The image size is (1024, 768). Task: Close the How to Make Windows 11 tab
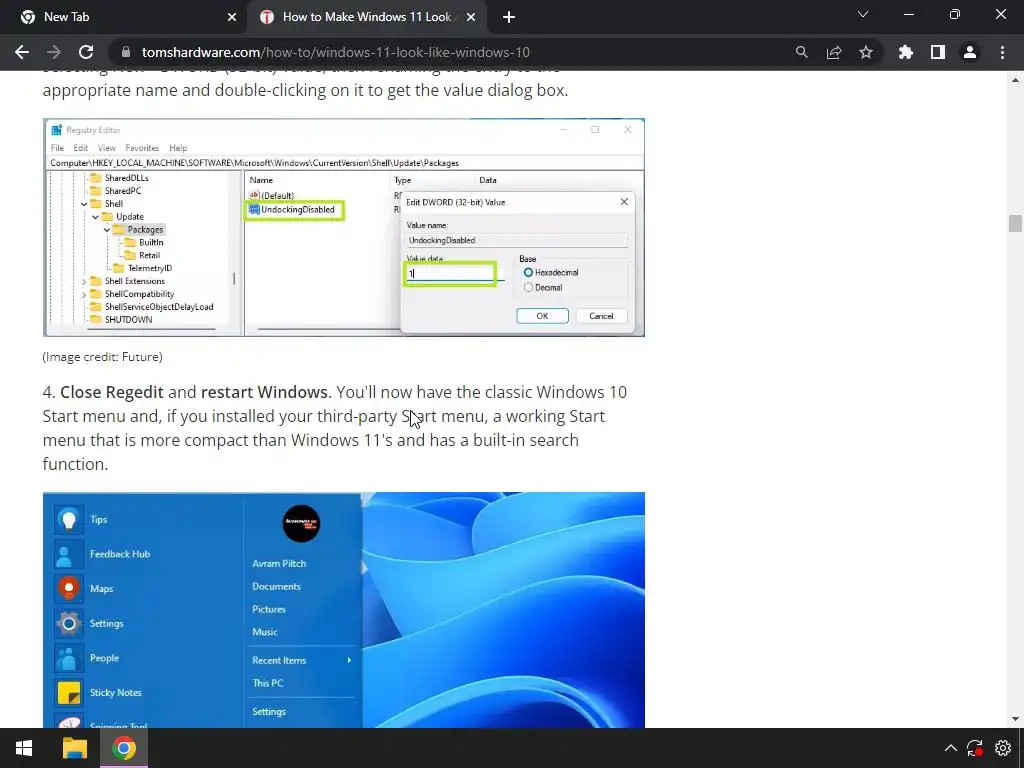pos(471,17)
